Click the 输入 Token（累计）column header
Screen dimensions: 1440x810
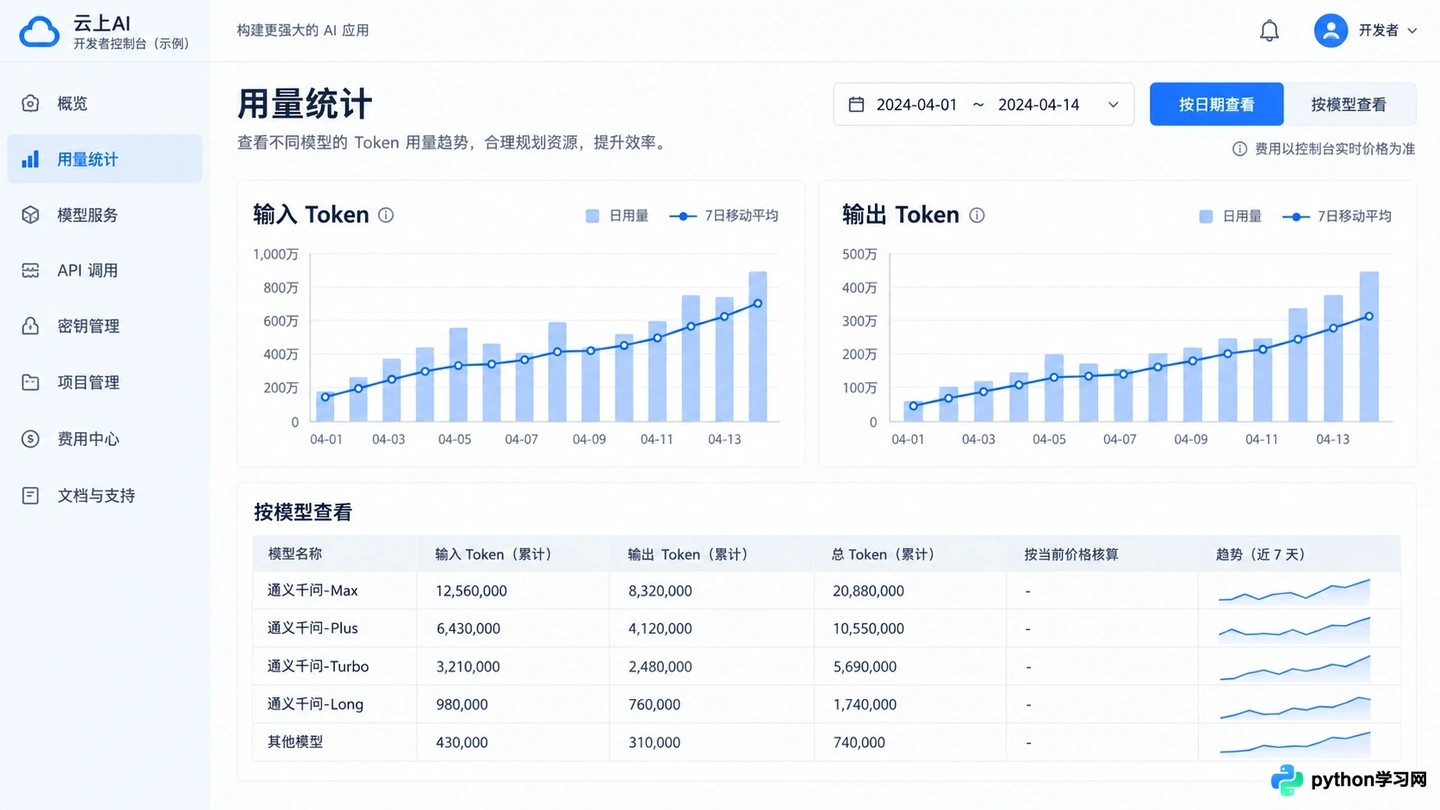tap(494, 554)
